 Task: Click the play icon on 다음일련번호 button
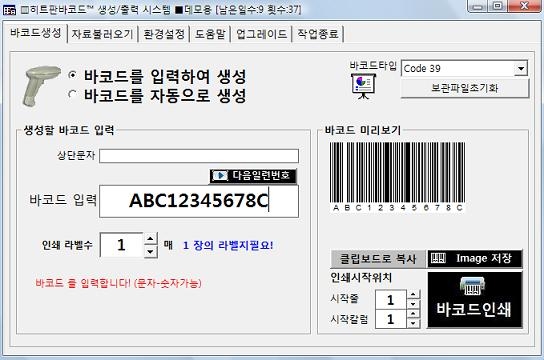pos(220,176)
